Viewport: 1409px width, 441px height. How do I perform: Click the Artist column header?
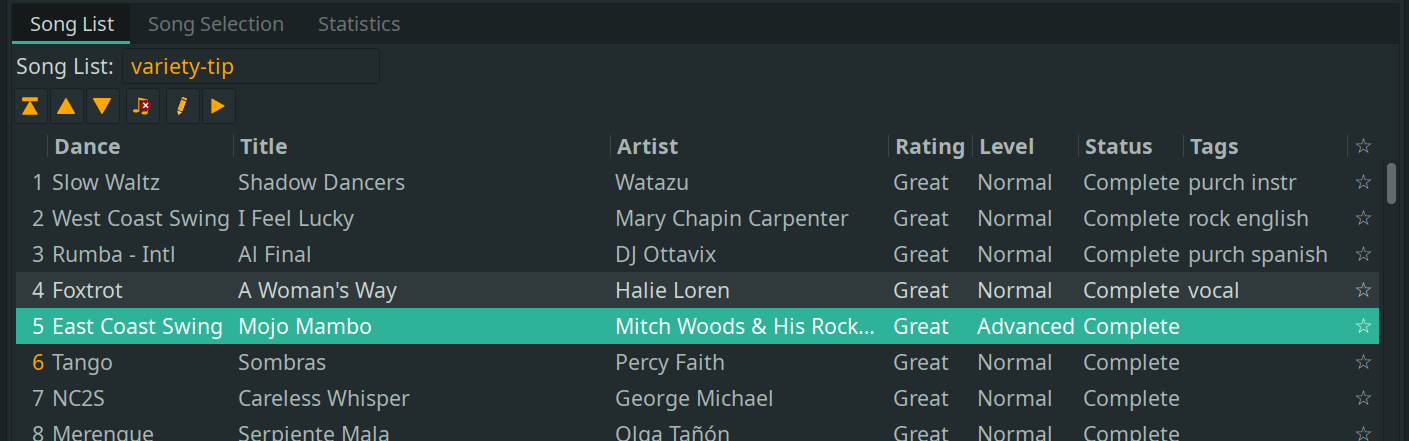click(x=647, y=147)
